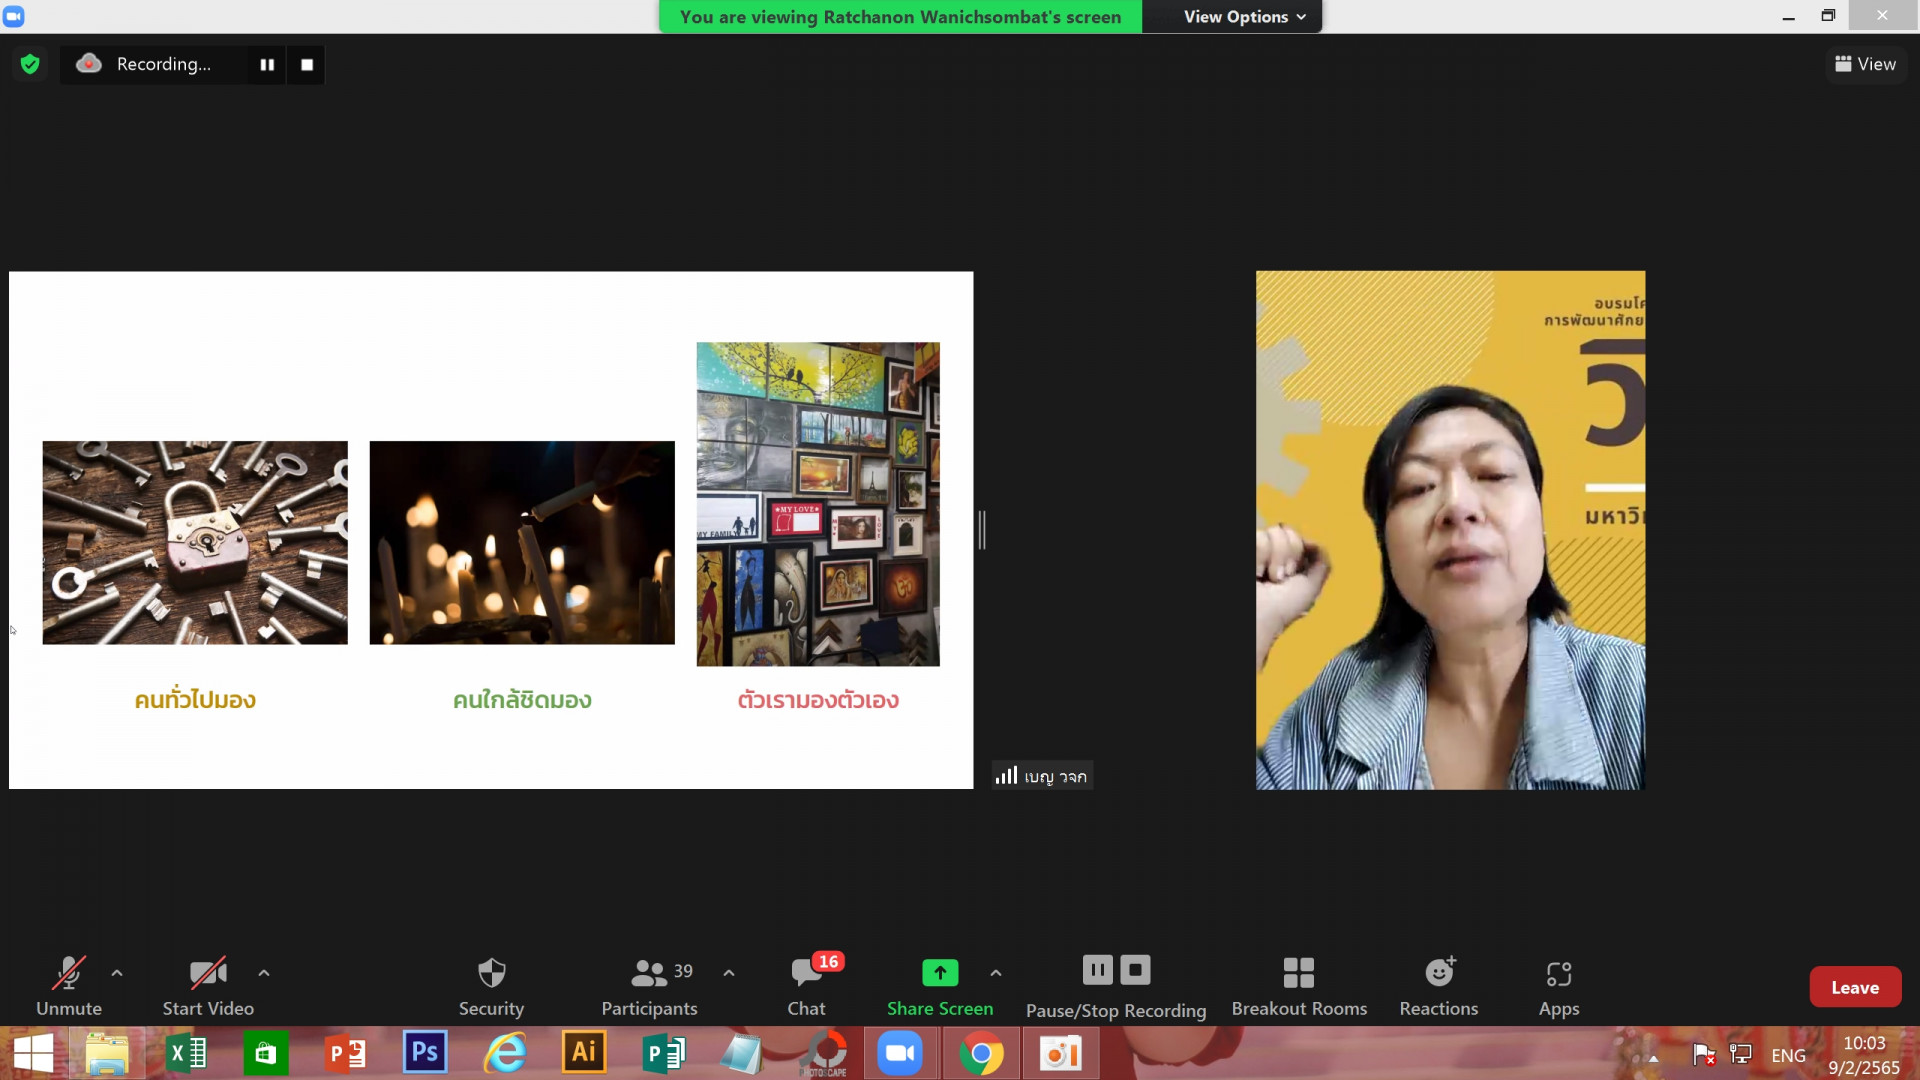Open the Chat panel with 16 unread messages
This screenshot has width=1920, height=1080.
(x=806, y=986)
